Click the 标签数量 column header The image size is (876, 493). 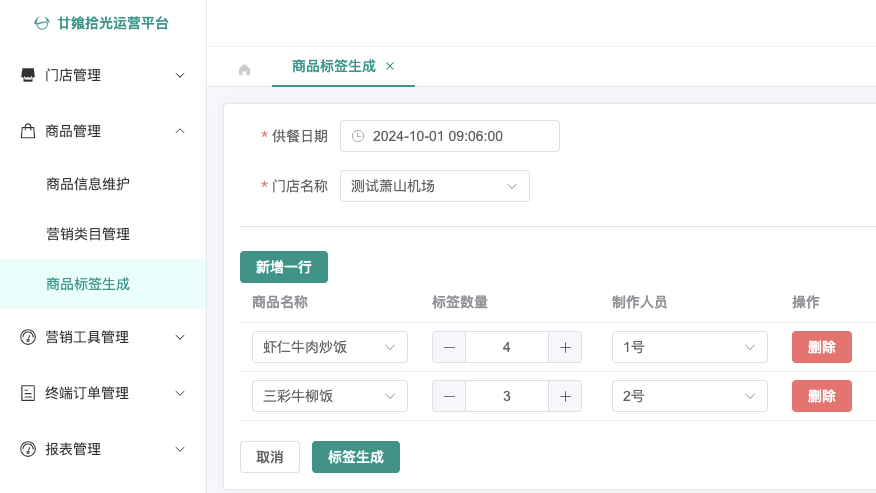coord(460,302)
